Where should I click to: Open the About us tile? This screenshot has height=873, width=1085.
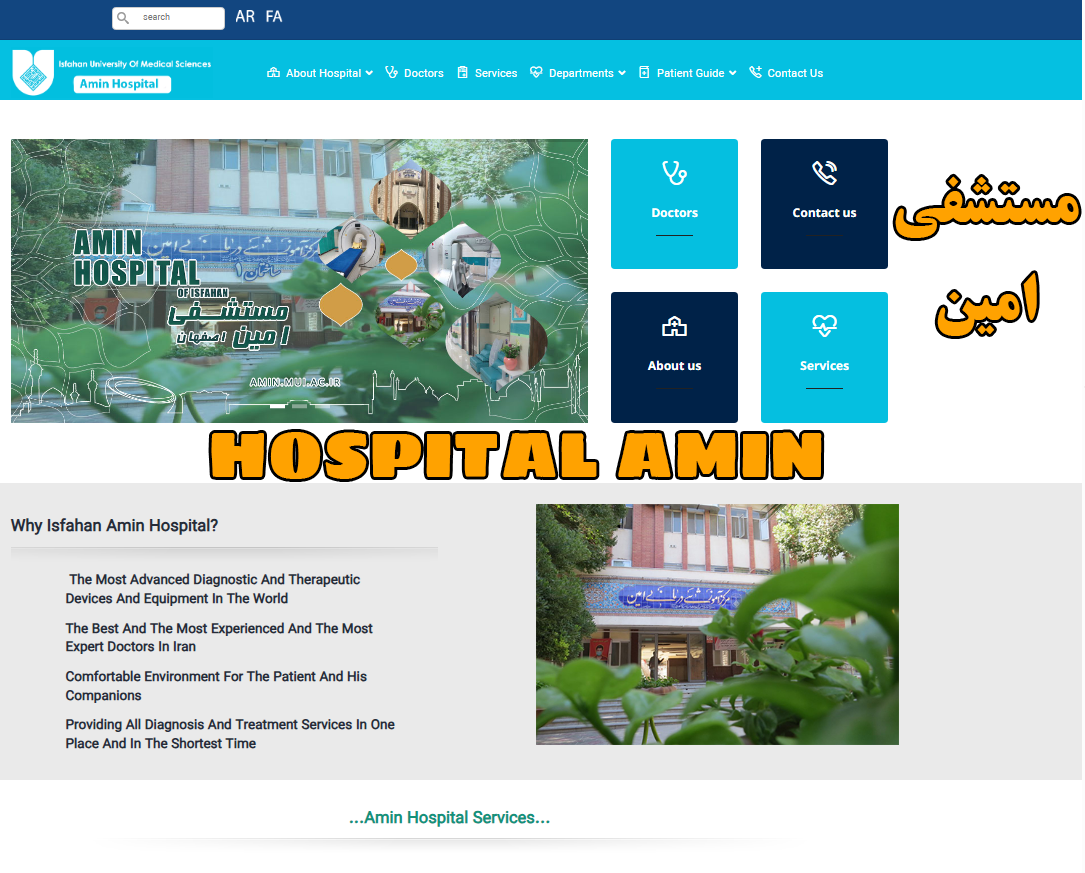(x=675, y=357)
